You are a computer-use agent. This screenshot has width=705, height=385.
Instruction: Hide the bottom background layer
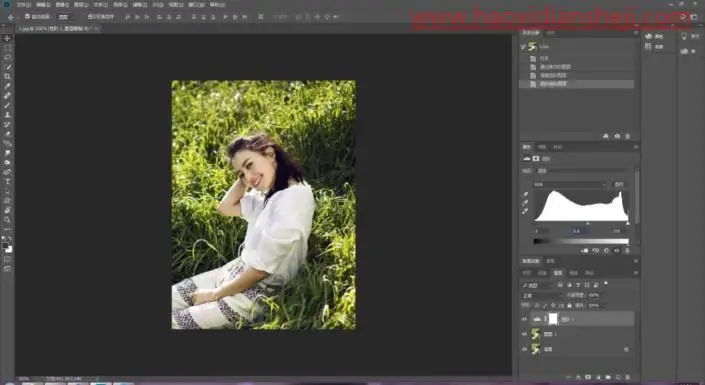(524, 349)
